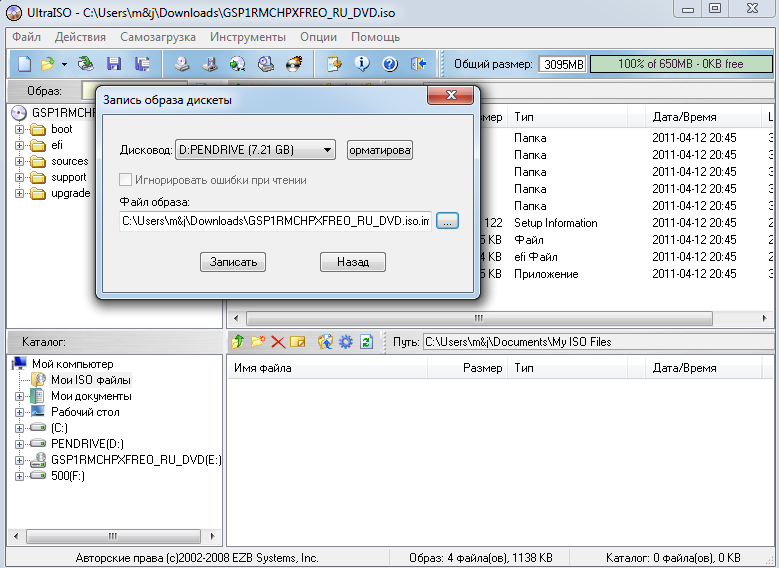779x568 pixels.
Task: Go up one folder in Catalog toolbar
Action: click(x=237, y=342)
